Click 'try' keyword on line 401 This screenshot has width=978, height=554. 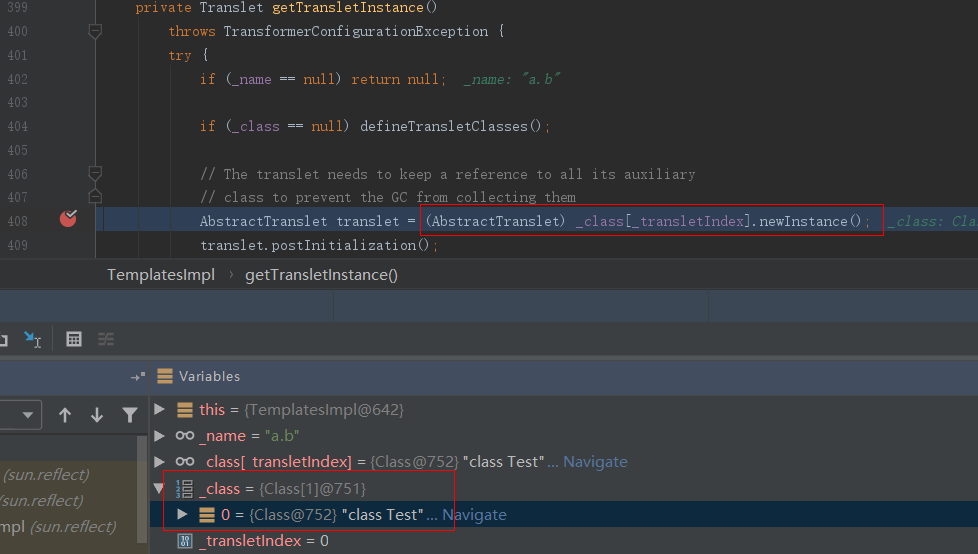pos(180,56)
